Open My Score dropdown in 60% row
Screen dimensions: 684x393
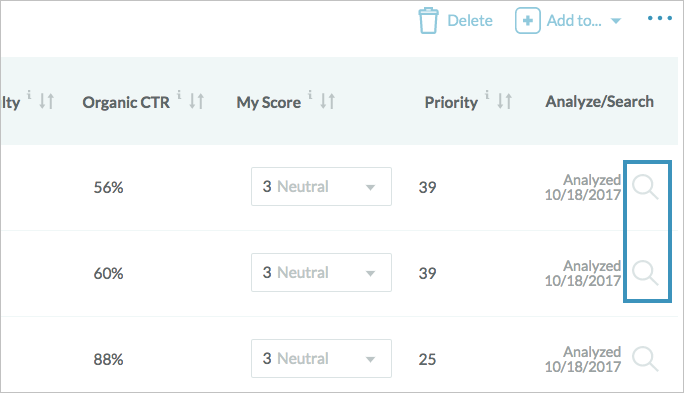pos(321,273)
